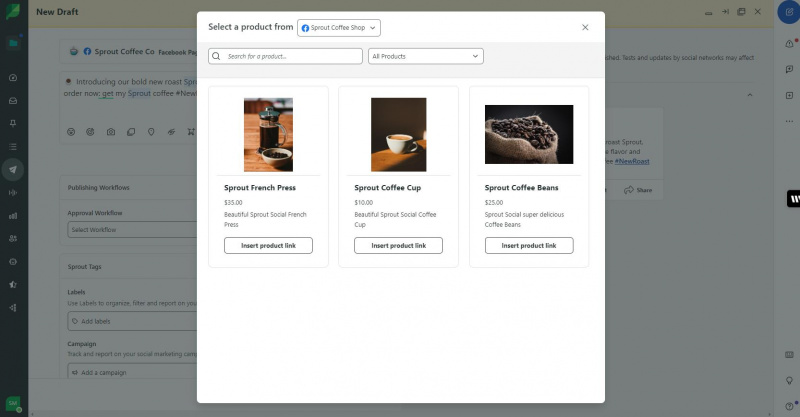Screen dimensions: 800x417
Task: Open the notifications bell icon
Action: click(x=789, y=44)
